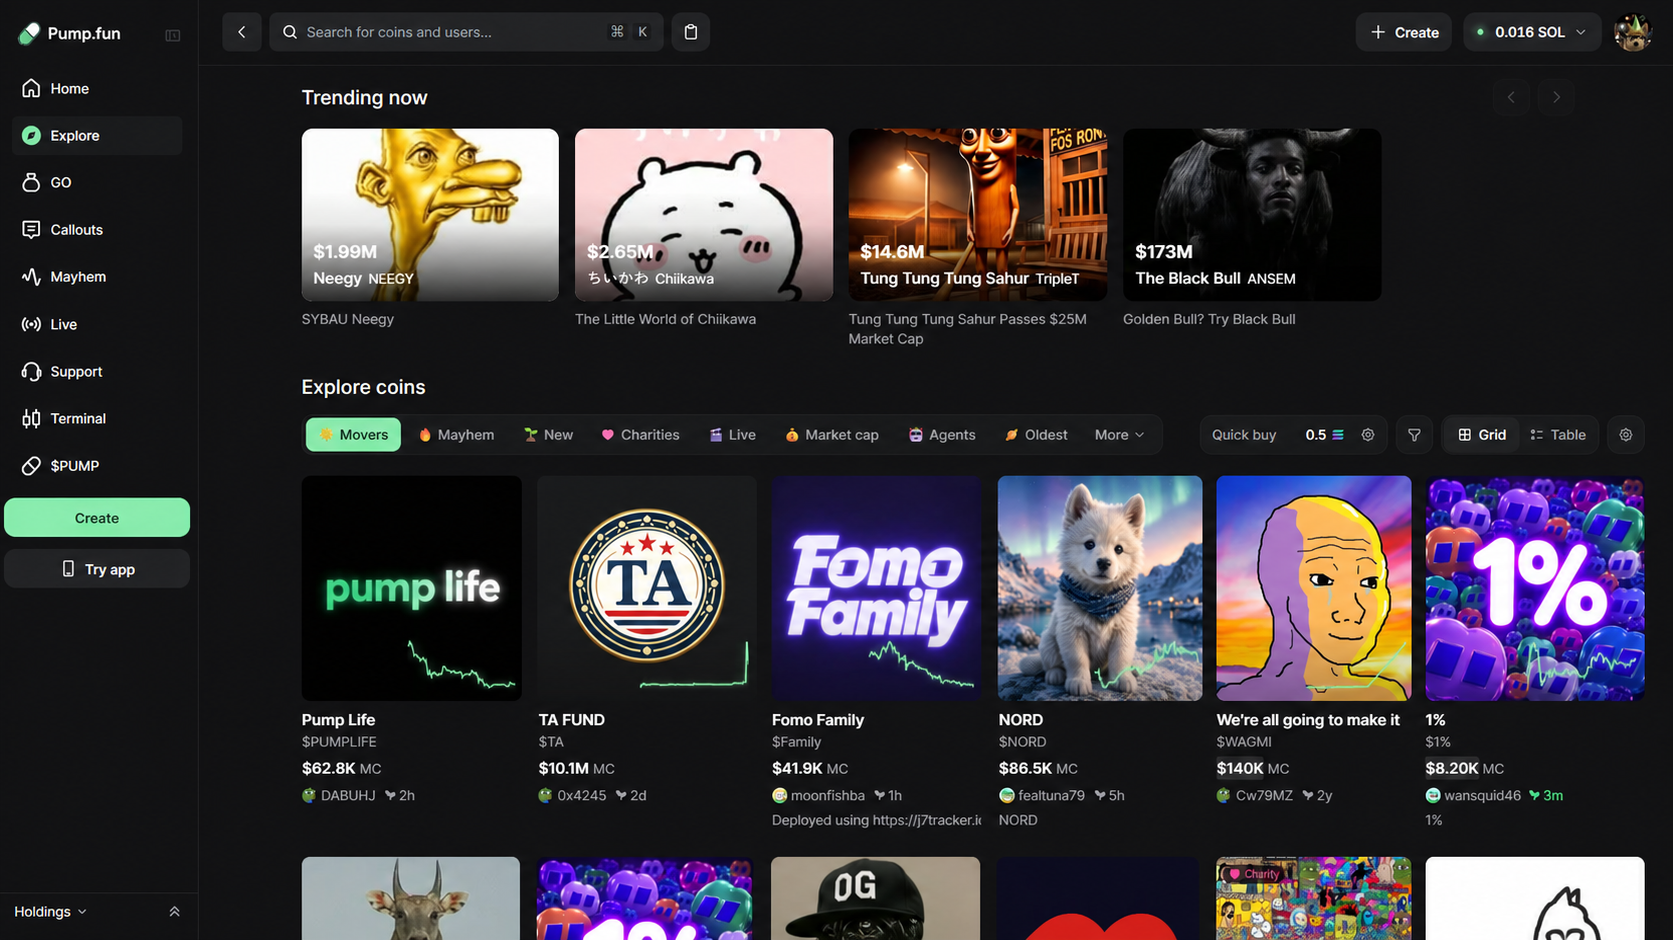
Task: Expand the Holdings dropdown
Action: point(50,911)
